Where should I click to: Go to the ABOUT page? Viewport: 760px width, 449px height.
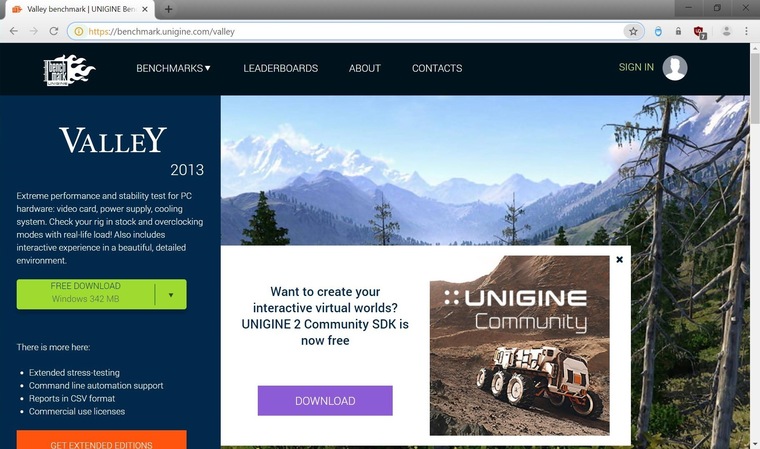tap(364, 68)
